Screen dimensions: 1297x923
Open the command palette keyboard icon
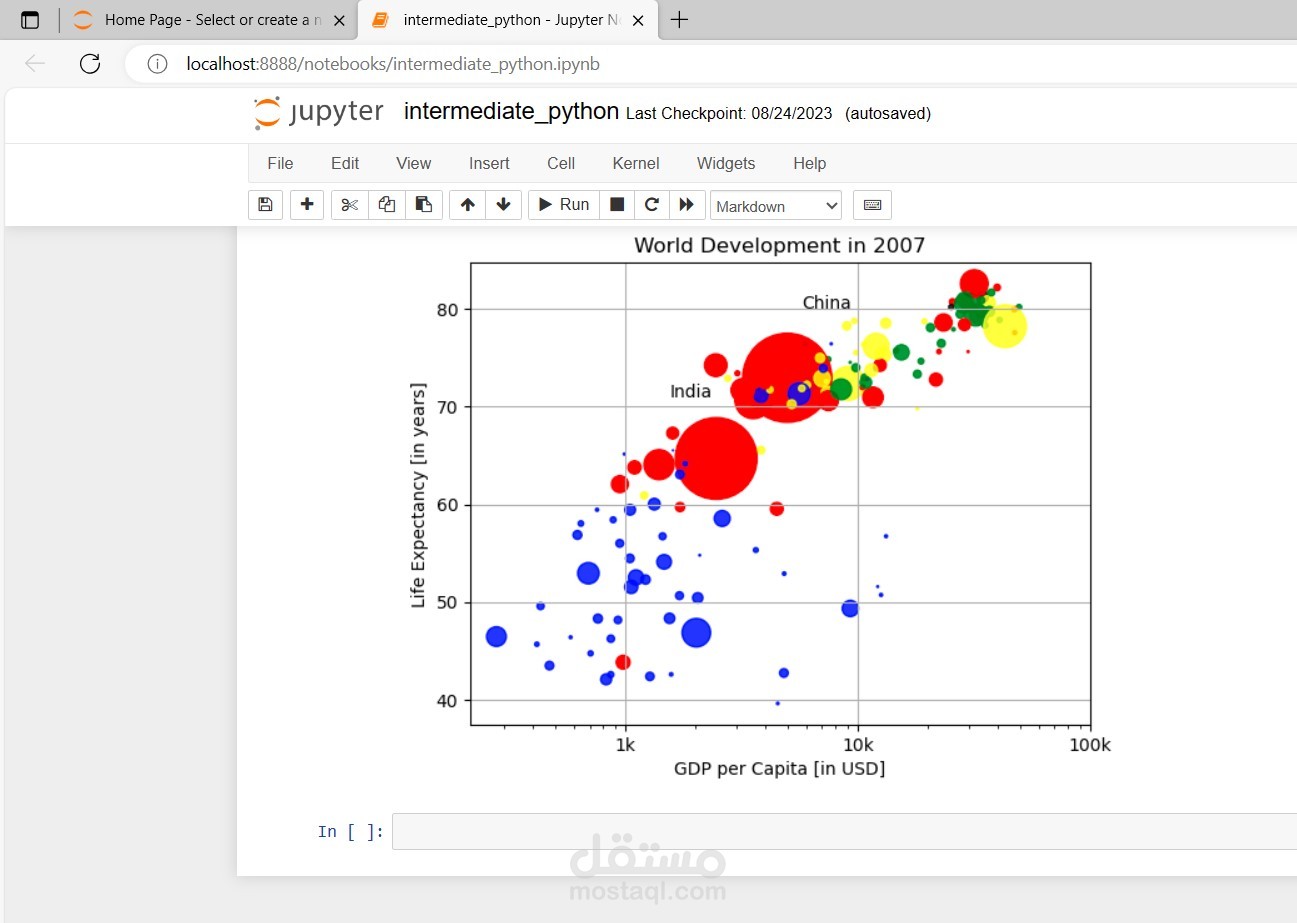click(872, 205)
